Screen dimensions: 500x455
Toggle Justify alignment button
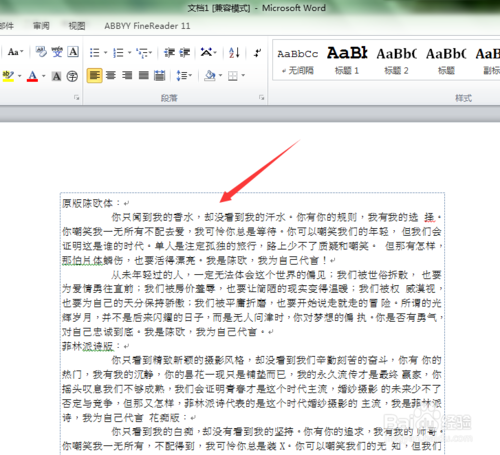click(143, 76)
